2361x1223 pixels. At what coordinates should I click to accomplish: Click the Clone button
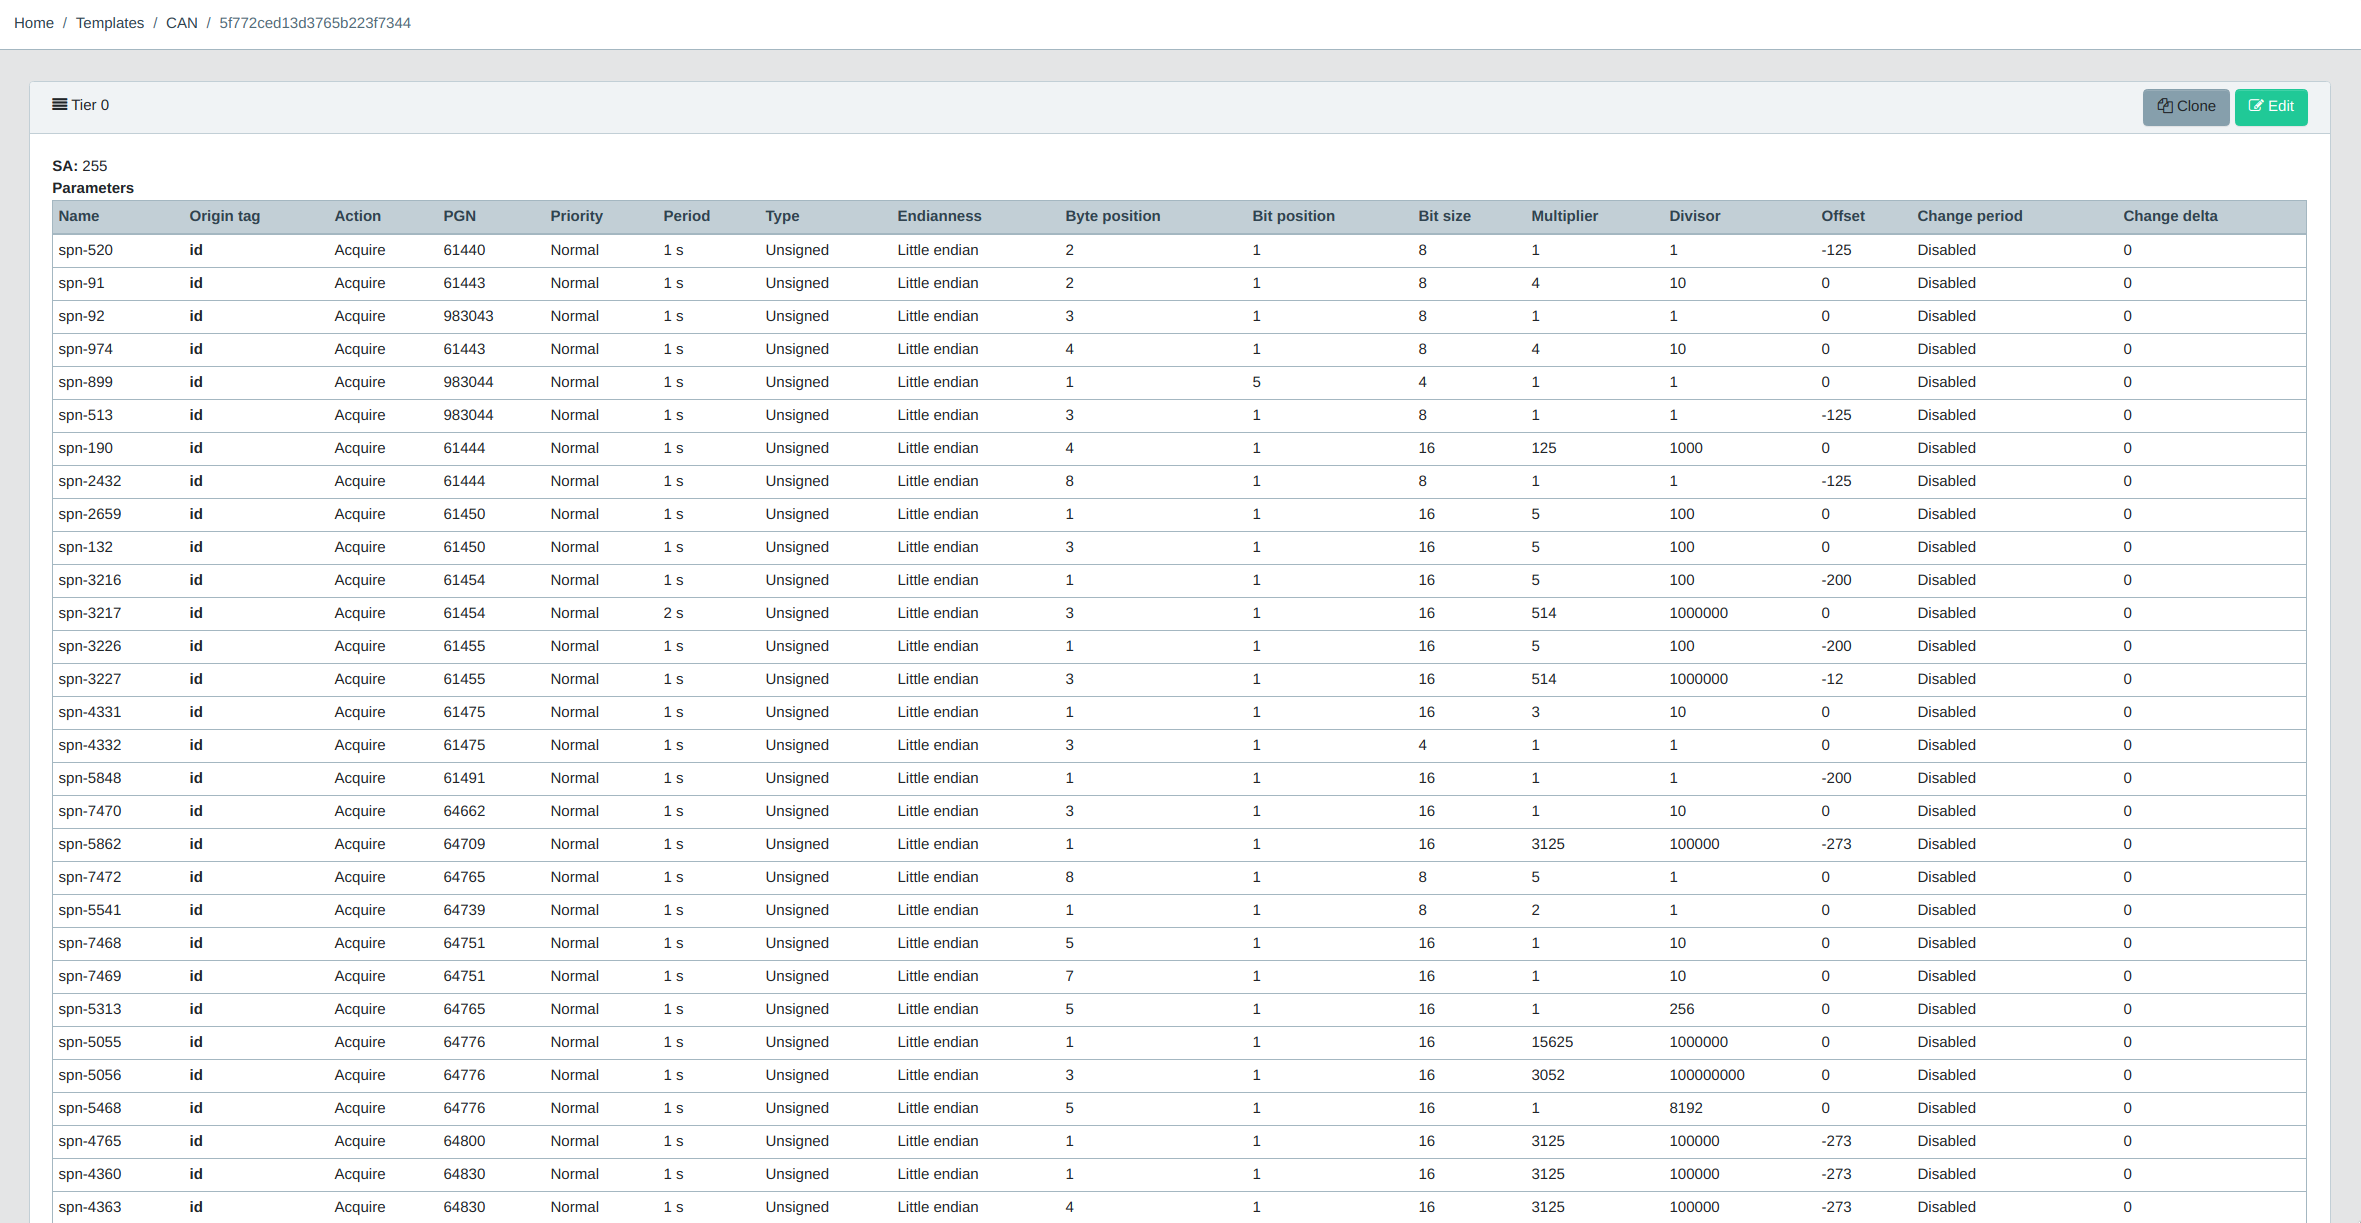tap(2185, 107)
